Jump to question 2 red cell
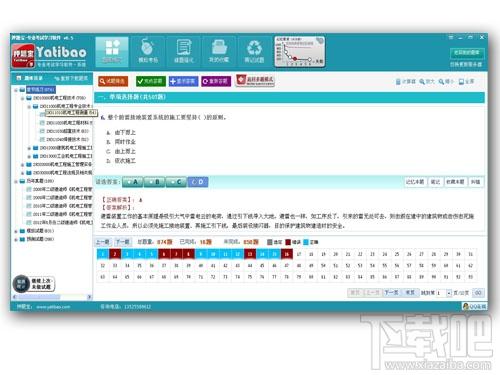The height and width of the screenshot is (375, 500). pos(115,254)
